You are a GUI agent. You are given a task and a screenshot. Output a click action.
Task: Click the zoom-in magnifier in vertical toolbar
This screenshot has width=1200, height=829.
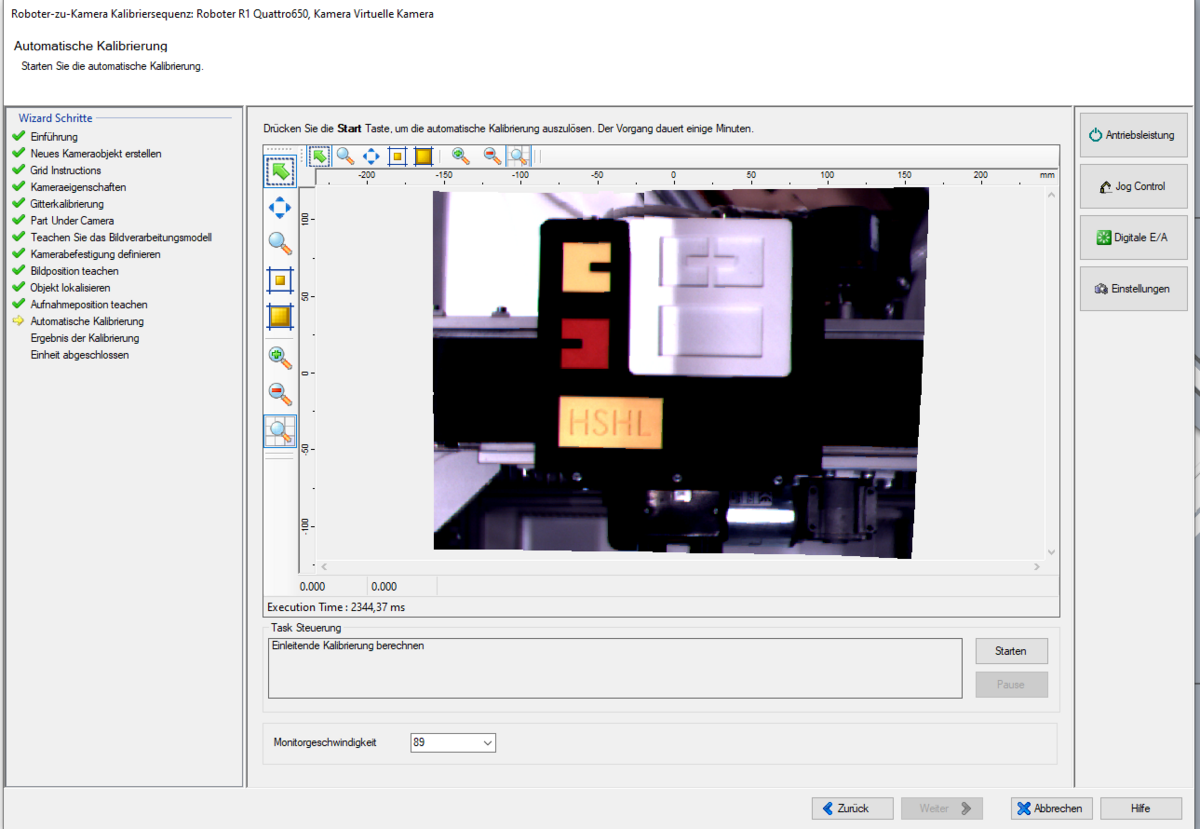tap(280, 356)
